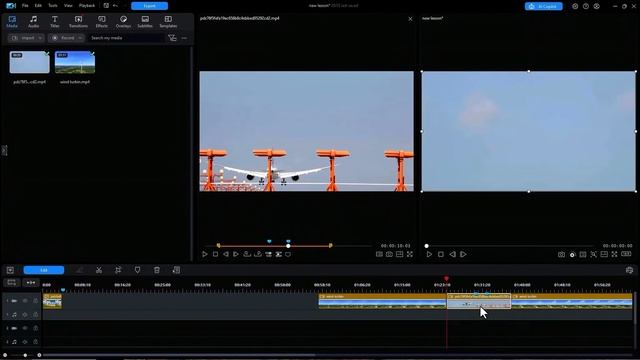This screenshot has width=640, height=360.
Task: Open the Templates room
Action: (x=168, y=22)
